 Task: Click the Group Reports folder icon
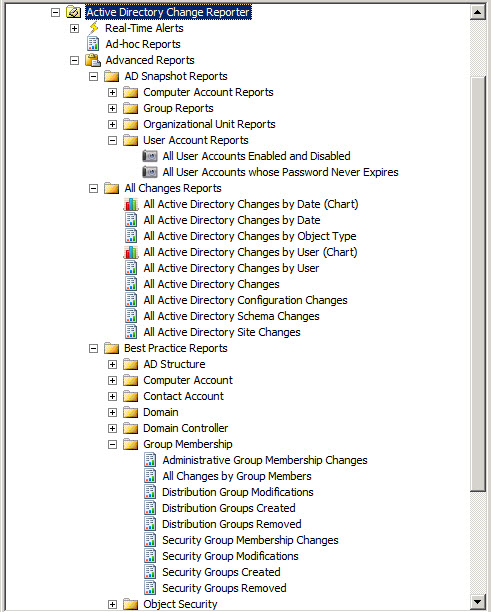coord(131,108)
